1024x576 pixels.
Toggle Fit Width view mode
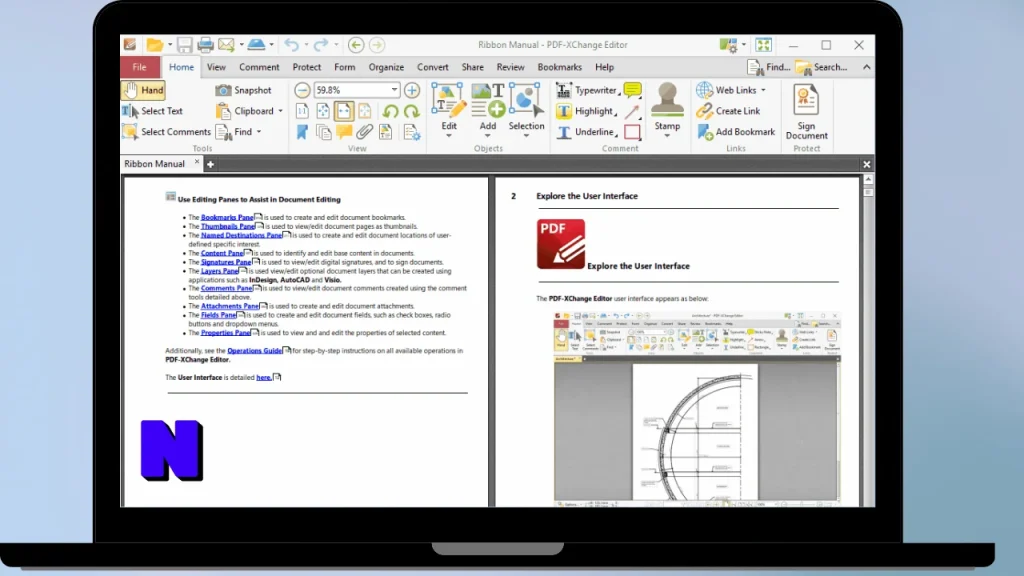[344, 111]
